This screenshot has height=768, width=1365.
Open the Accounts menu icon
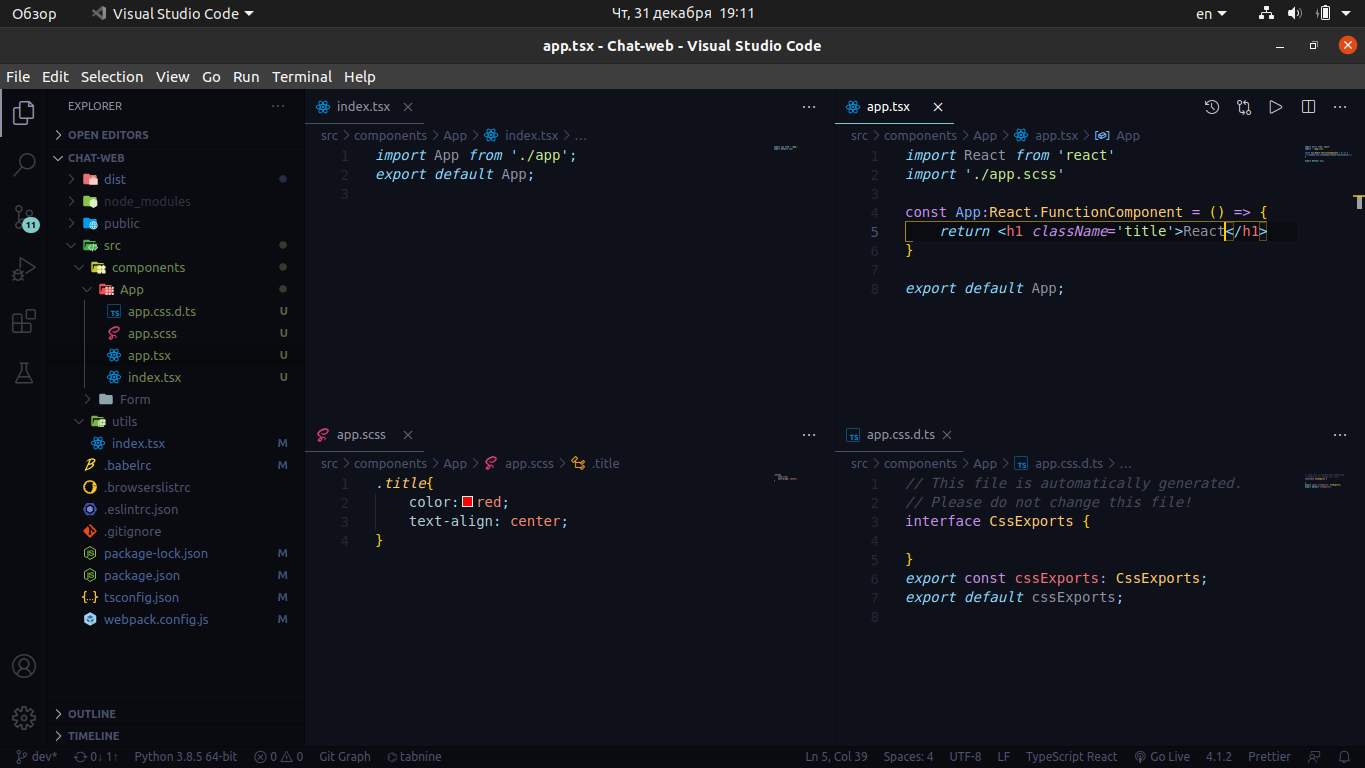point(23,666)
